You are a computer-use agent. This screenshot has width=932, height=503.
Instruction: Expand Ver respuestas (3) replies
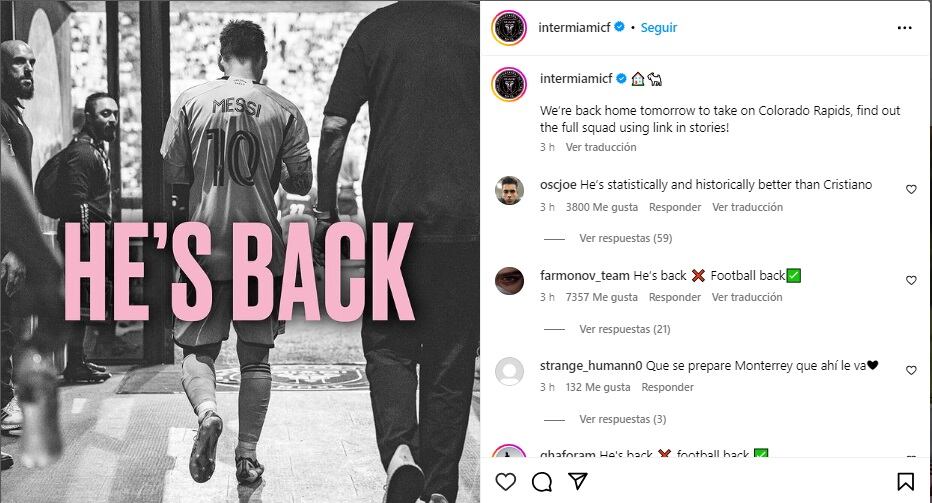tap(622, 420)
